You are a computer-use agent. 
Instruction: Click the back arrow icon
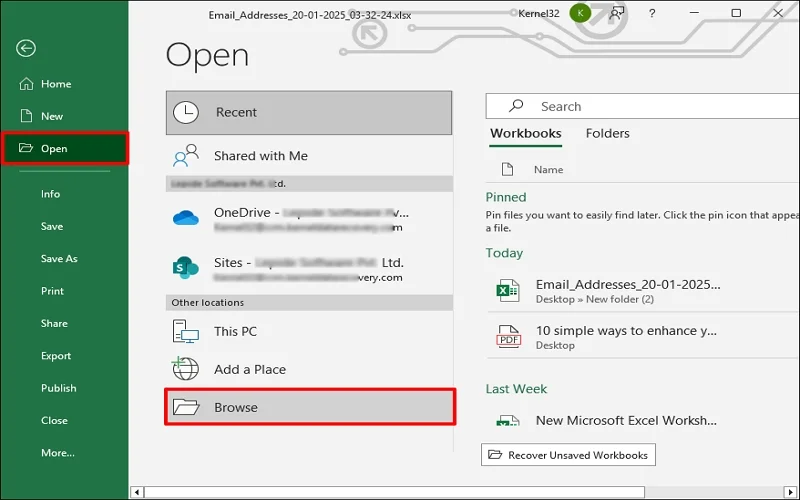tap(26, 48)
